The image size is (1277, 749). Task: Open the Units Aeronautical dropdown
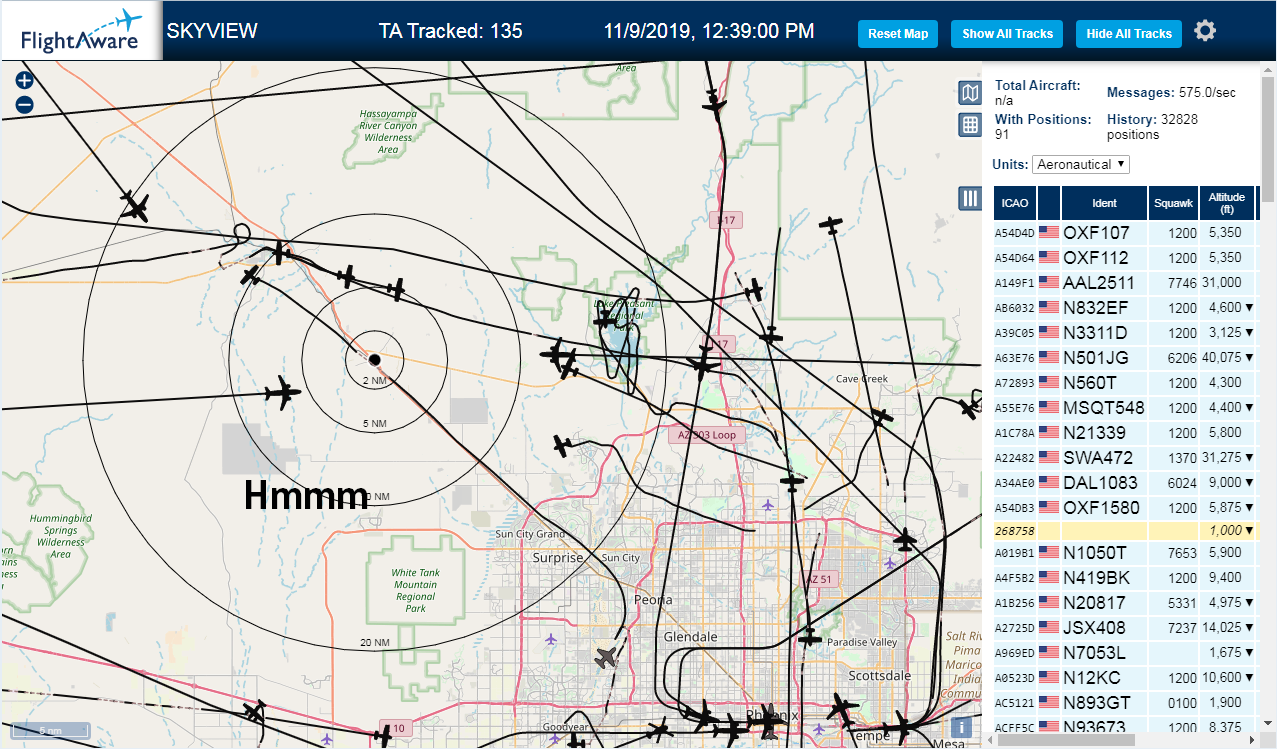pos(1081,164)
